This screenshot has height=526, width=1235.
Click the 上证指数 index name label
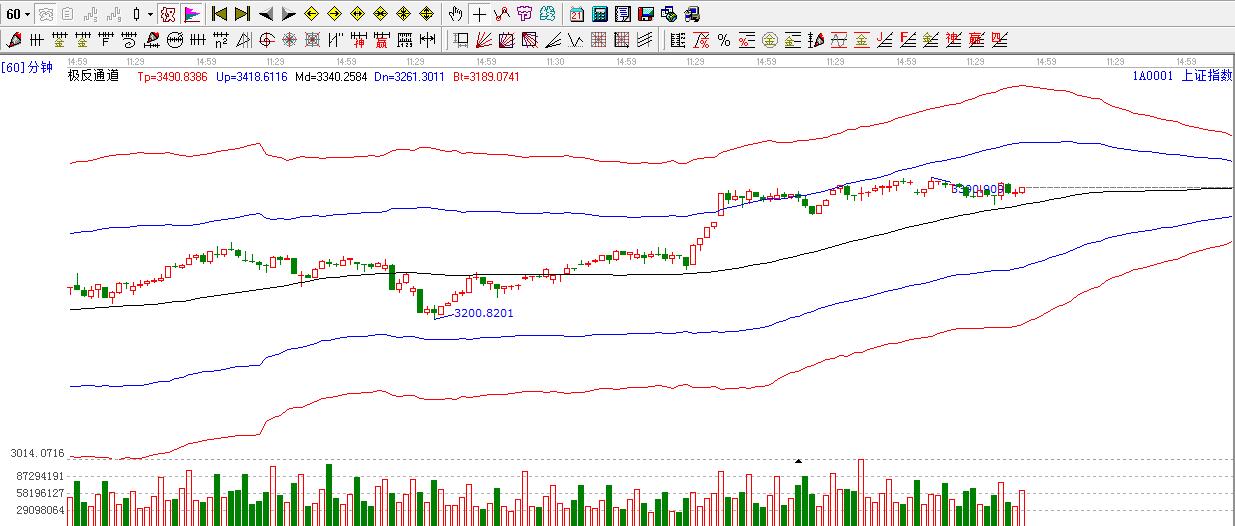[1206, 76]
